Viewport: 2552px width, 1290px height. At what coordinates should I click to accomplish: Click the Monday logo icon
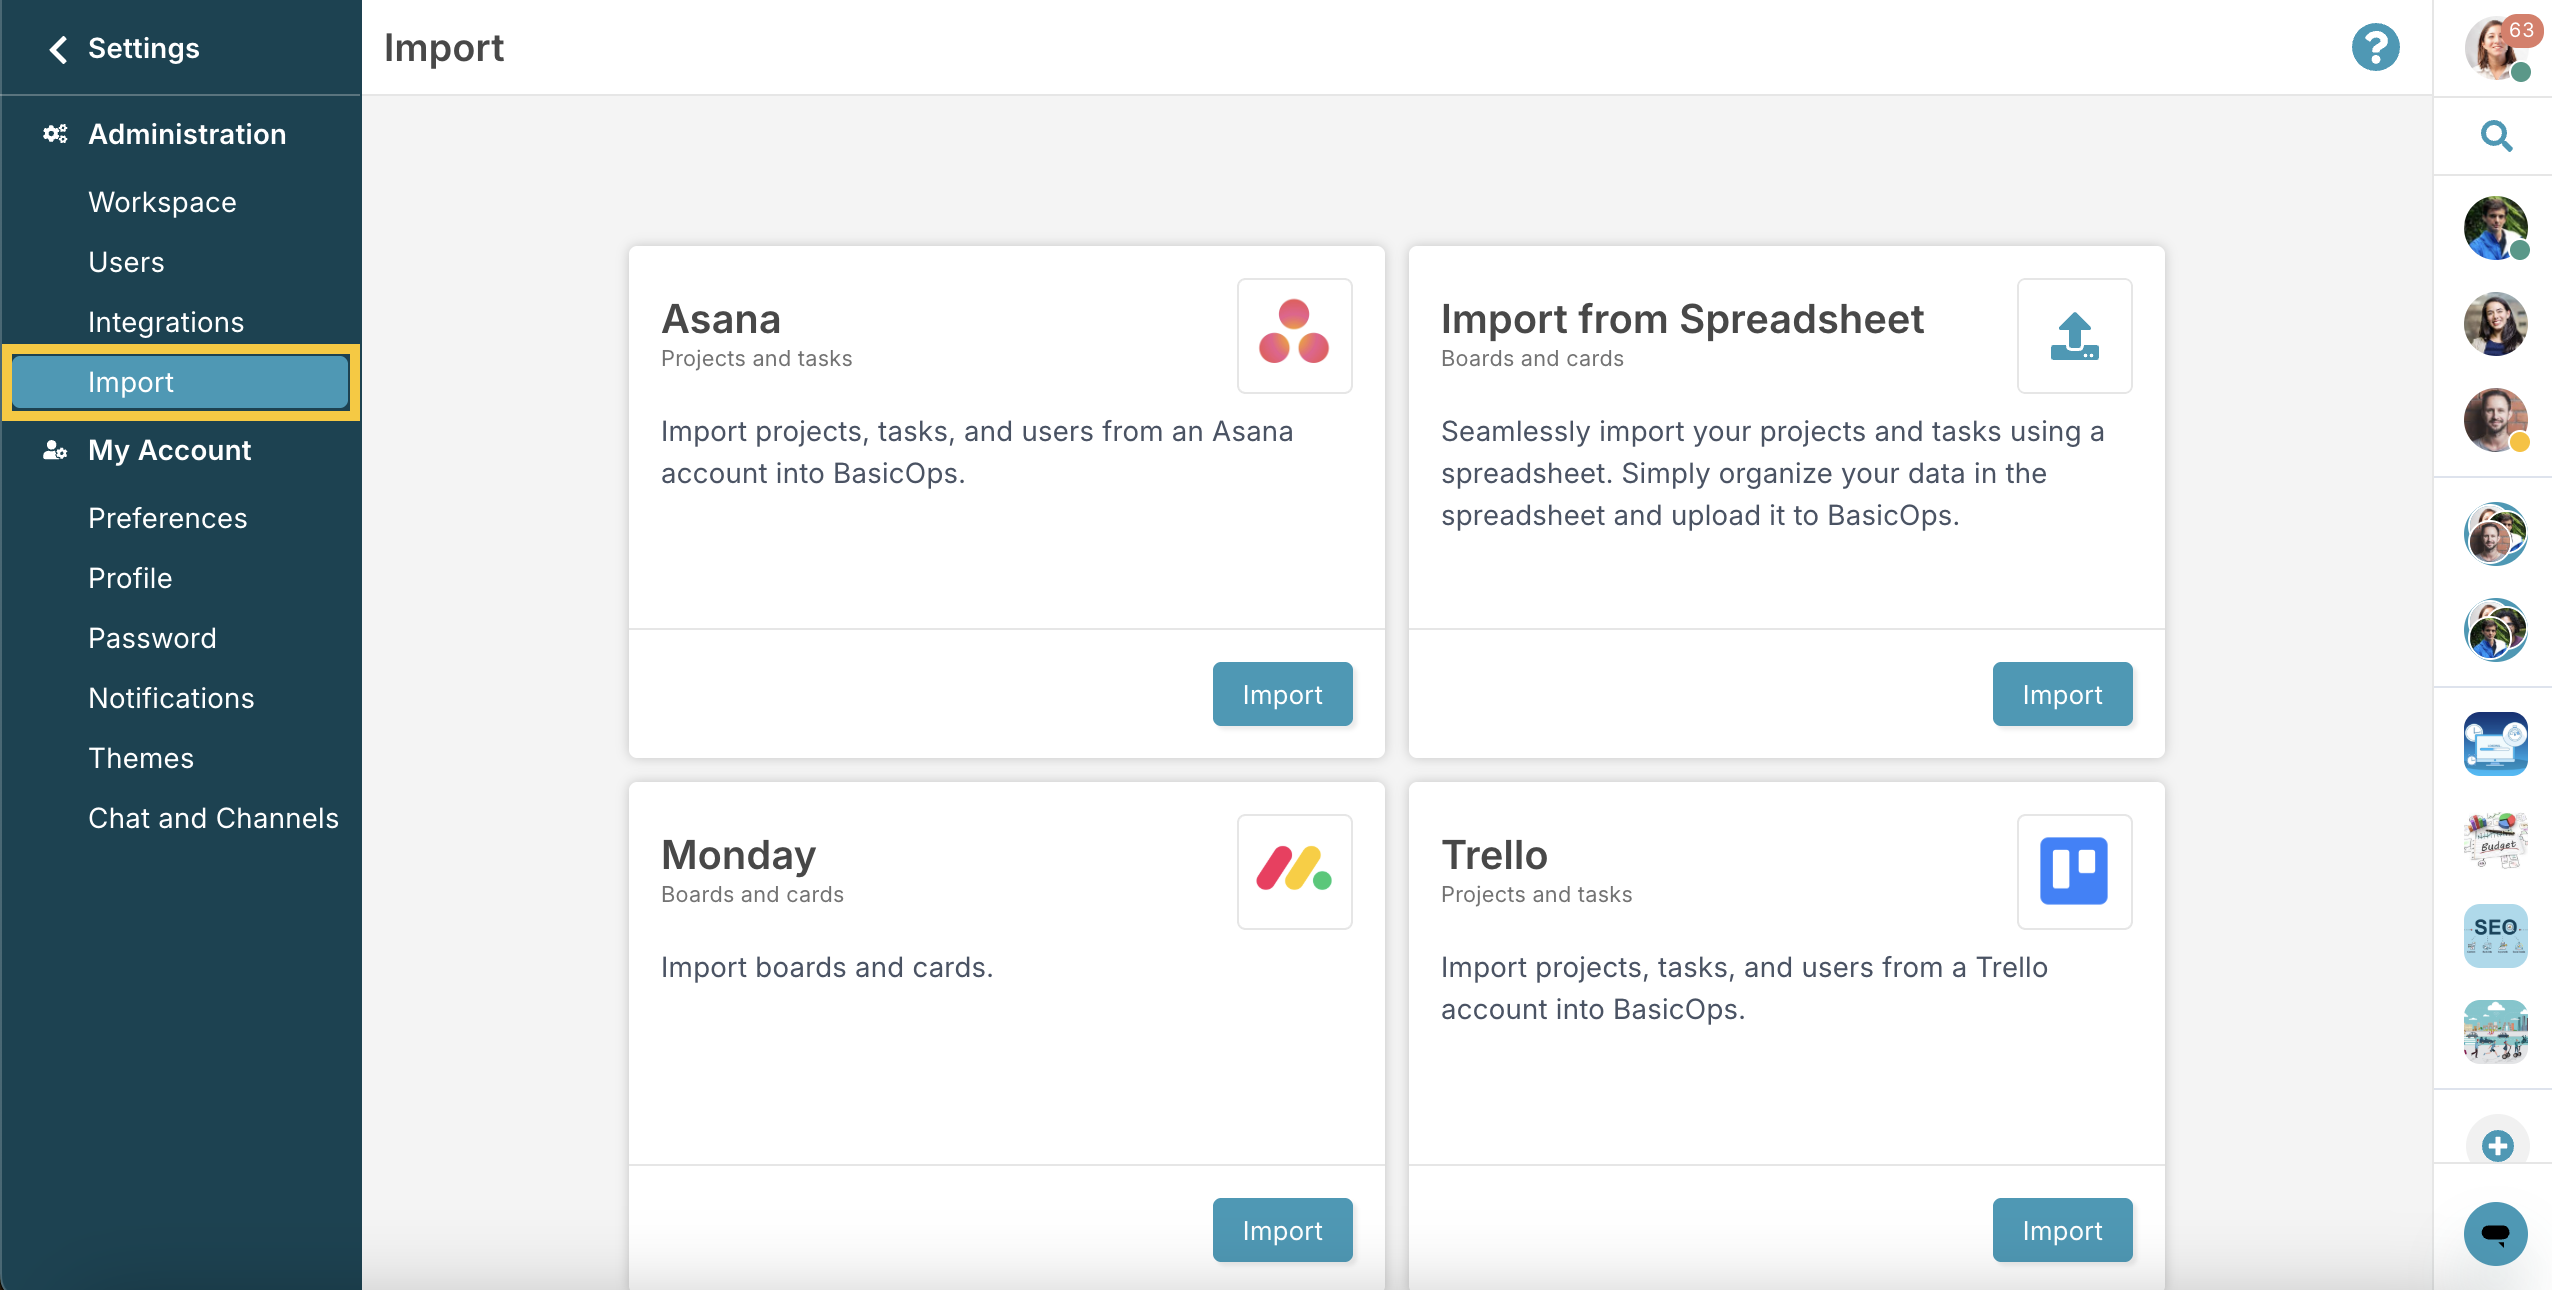tap(1294, 871)
